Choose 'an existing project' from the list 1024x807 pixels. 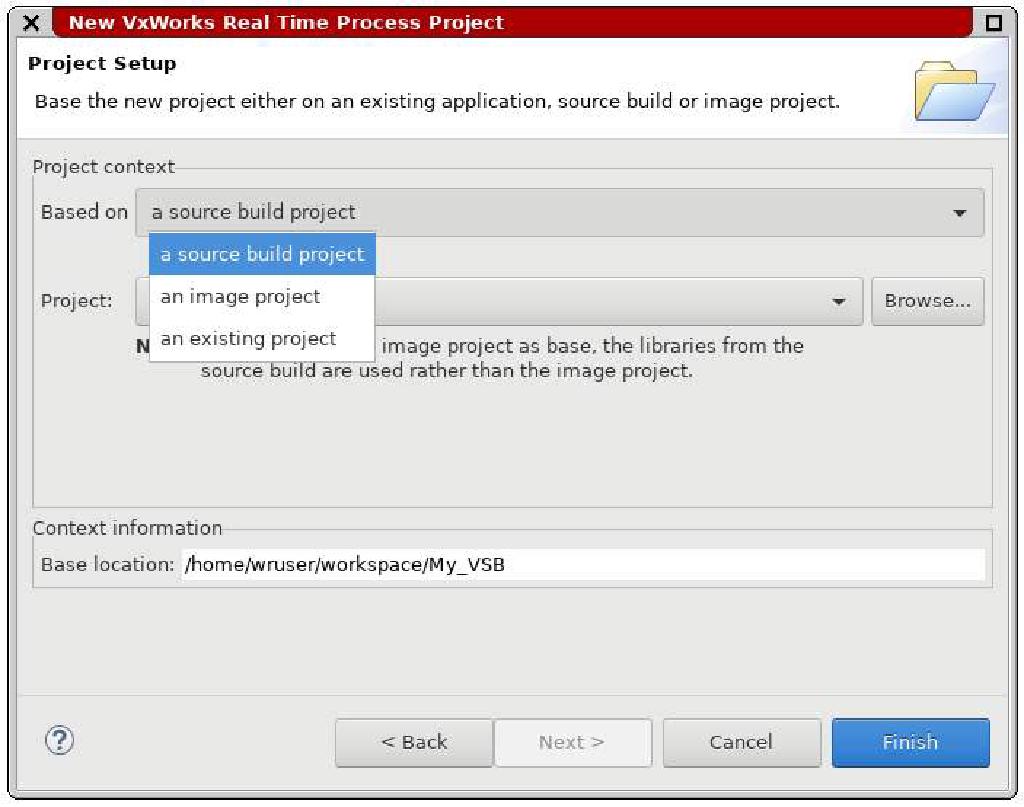coord(247,338)
